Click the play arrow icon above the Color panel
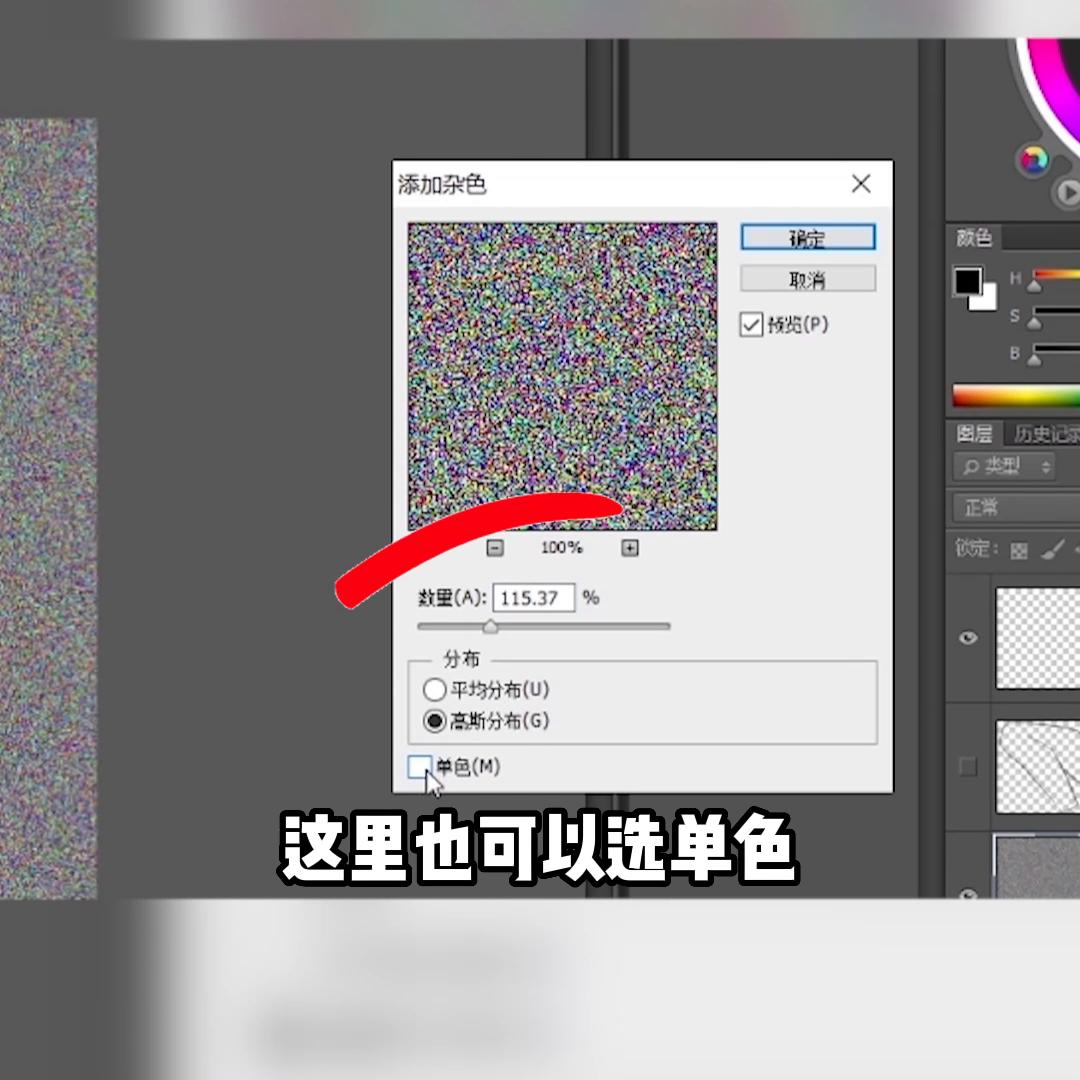The image size is (1080, 1080). [1067, 194]
